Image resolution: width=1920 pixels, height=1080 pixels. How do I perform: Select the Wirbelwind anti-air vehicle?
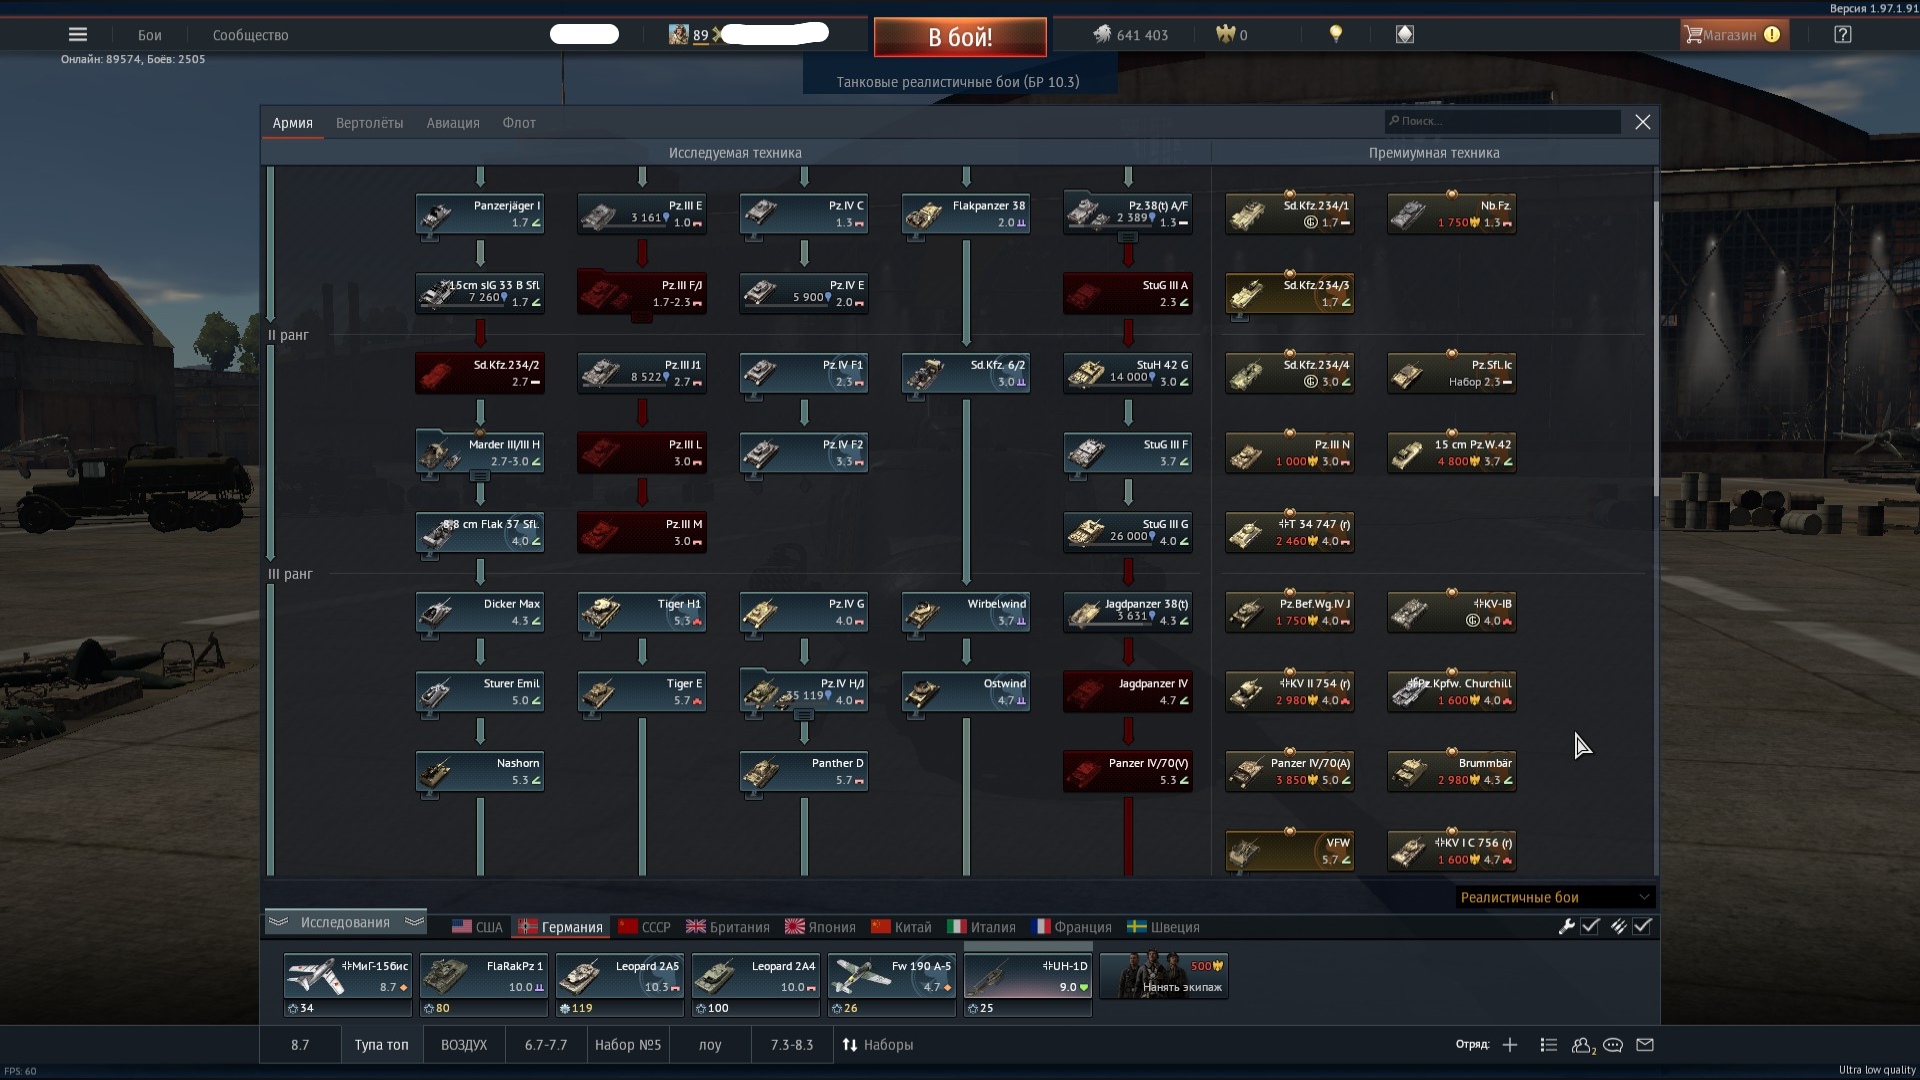(x=966, y=612)
